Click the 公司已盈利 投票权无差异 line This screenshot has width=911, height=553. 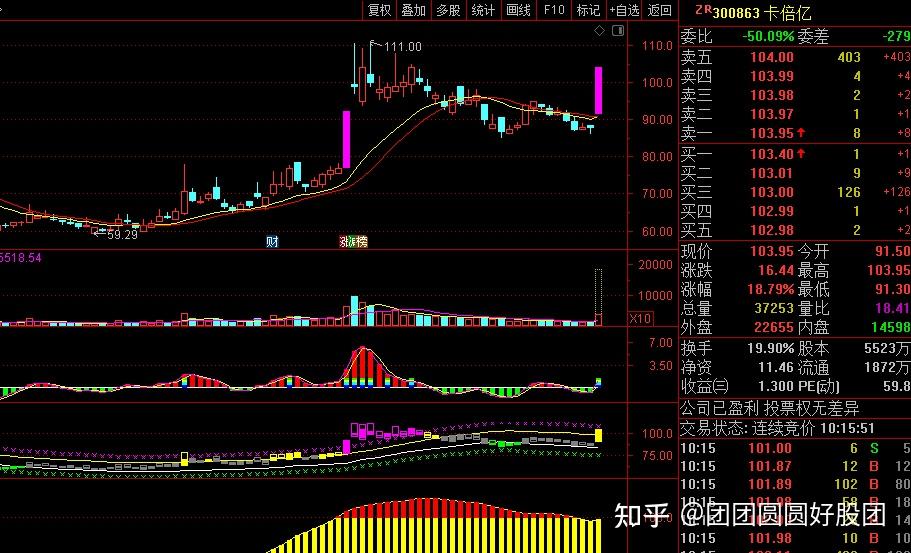click(769, 408)
